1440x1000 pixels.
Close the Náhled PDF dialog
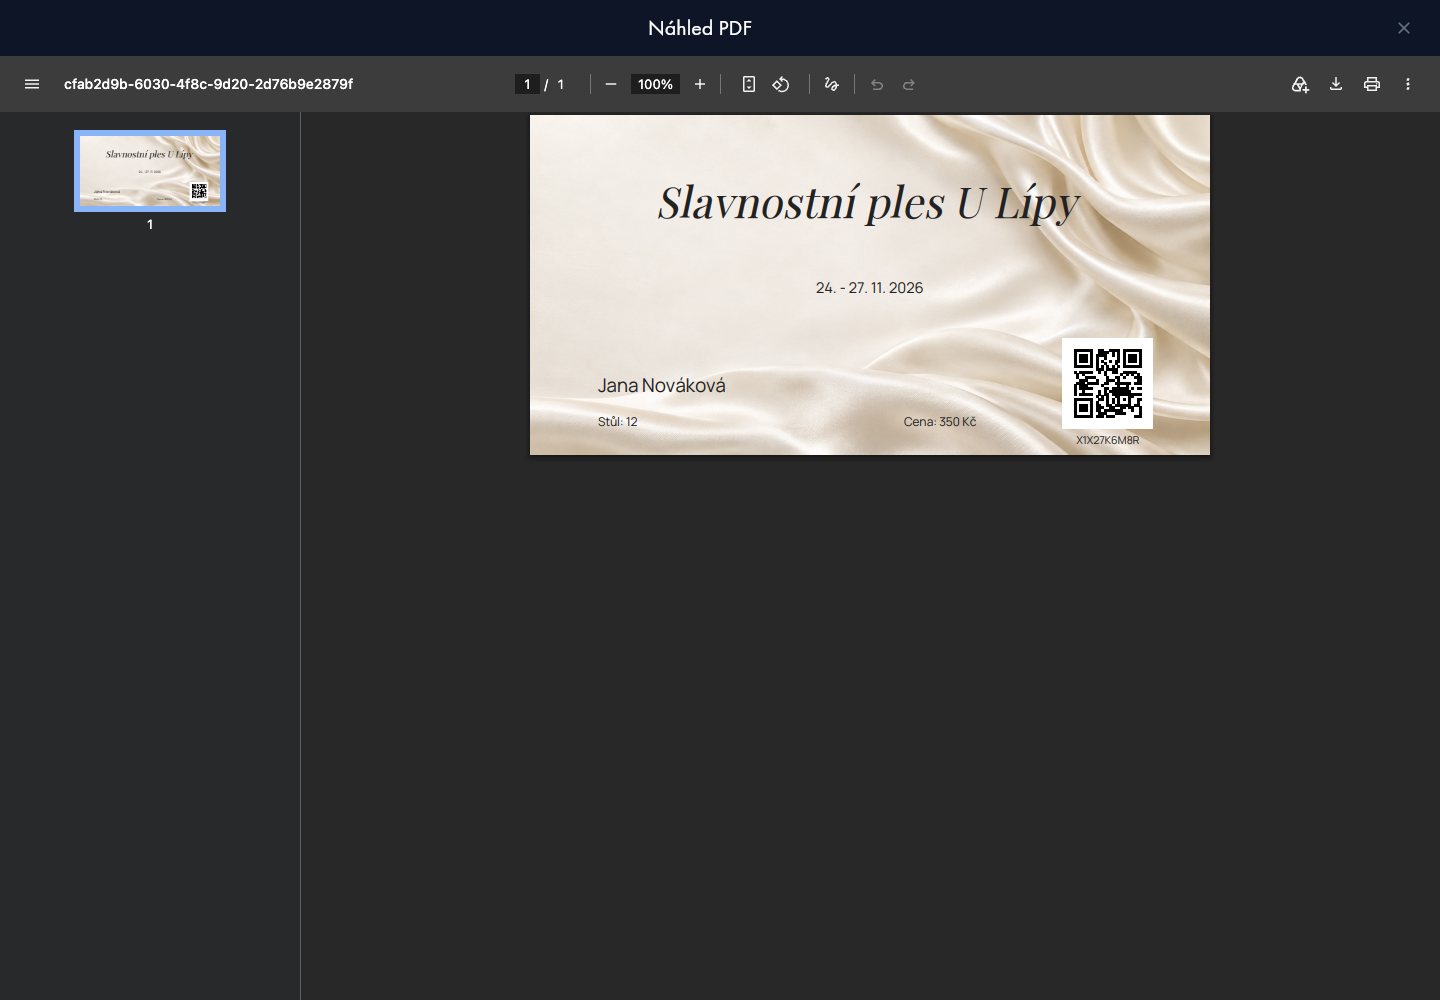click(1404, 28)
